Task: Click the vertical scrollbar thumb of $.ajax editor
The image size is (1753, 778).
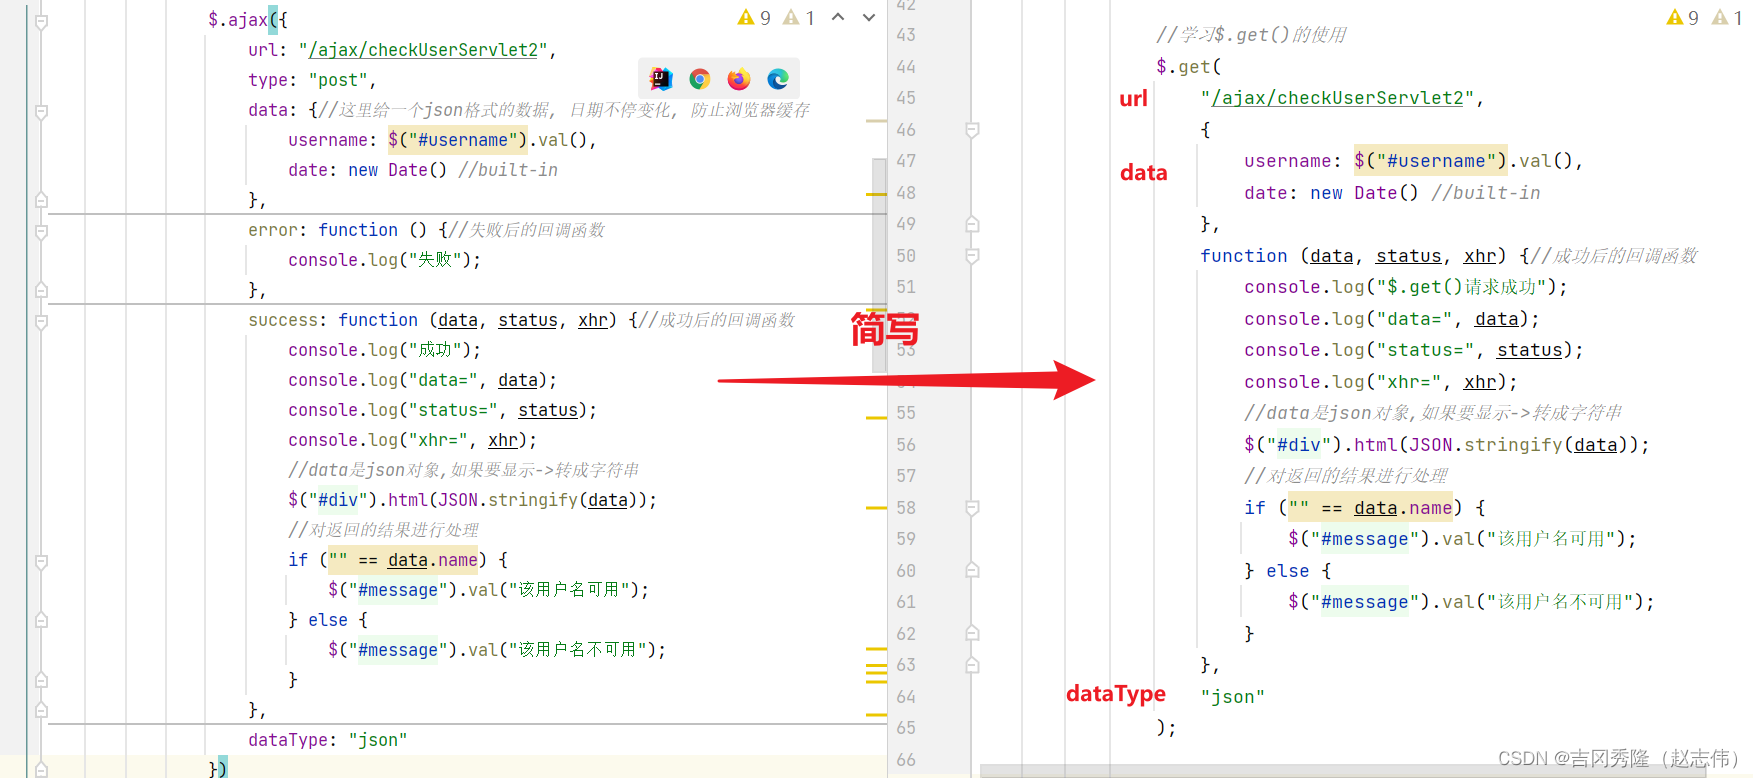Action: click(879, 265)
